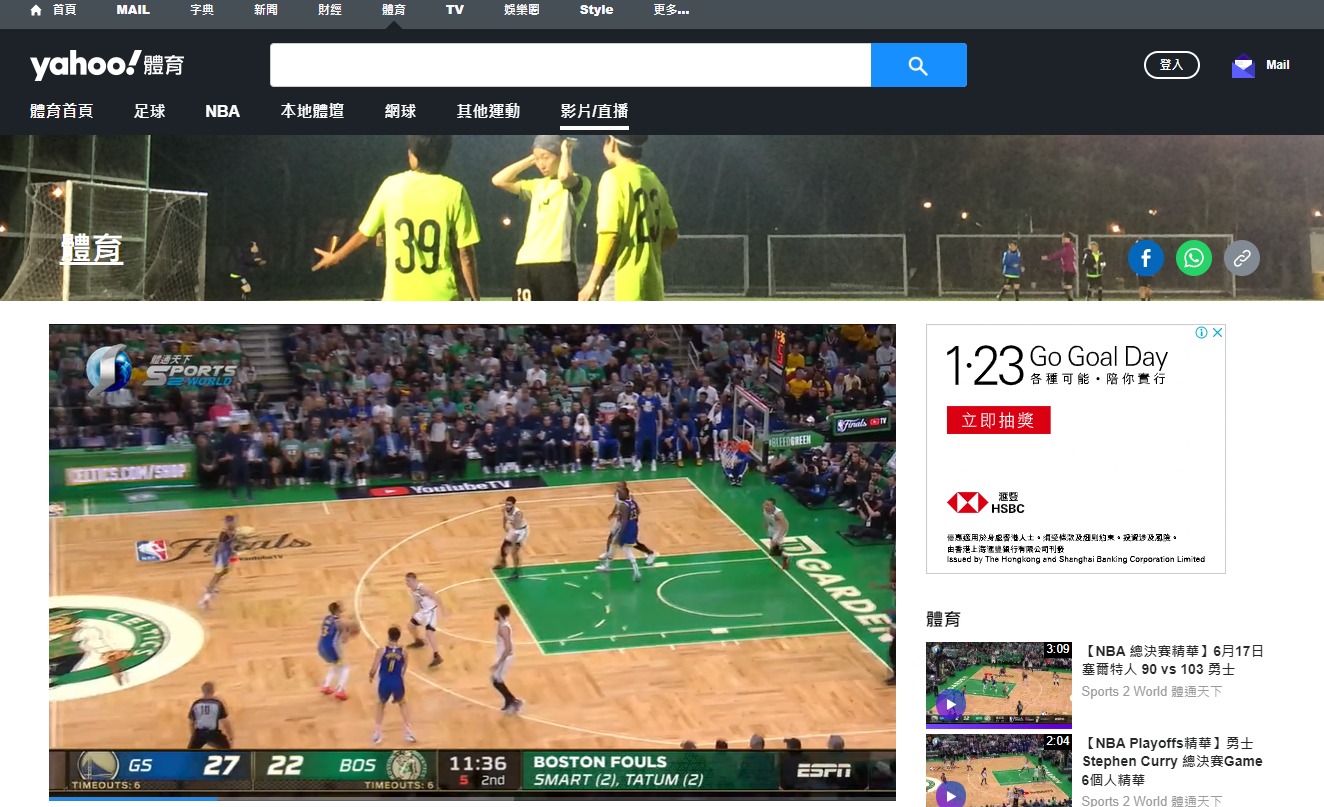This screenshot has height=807, width=1324.
Task: Switch to the 足球 tab
Action: click(x=150, y=111)
